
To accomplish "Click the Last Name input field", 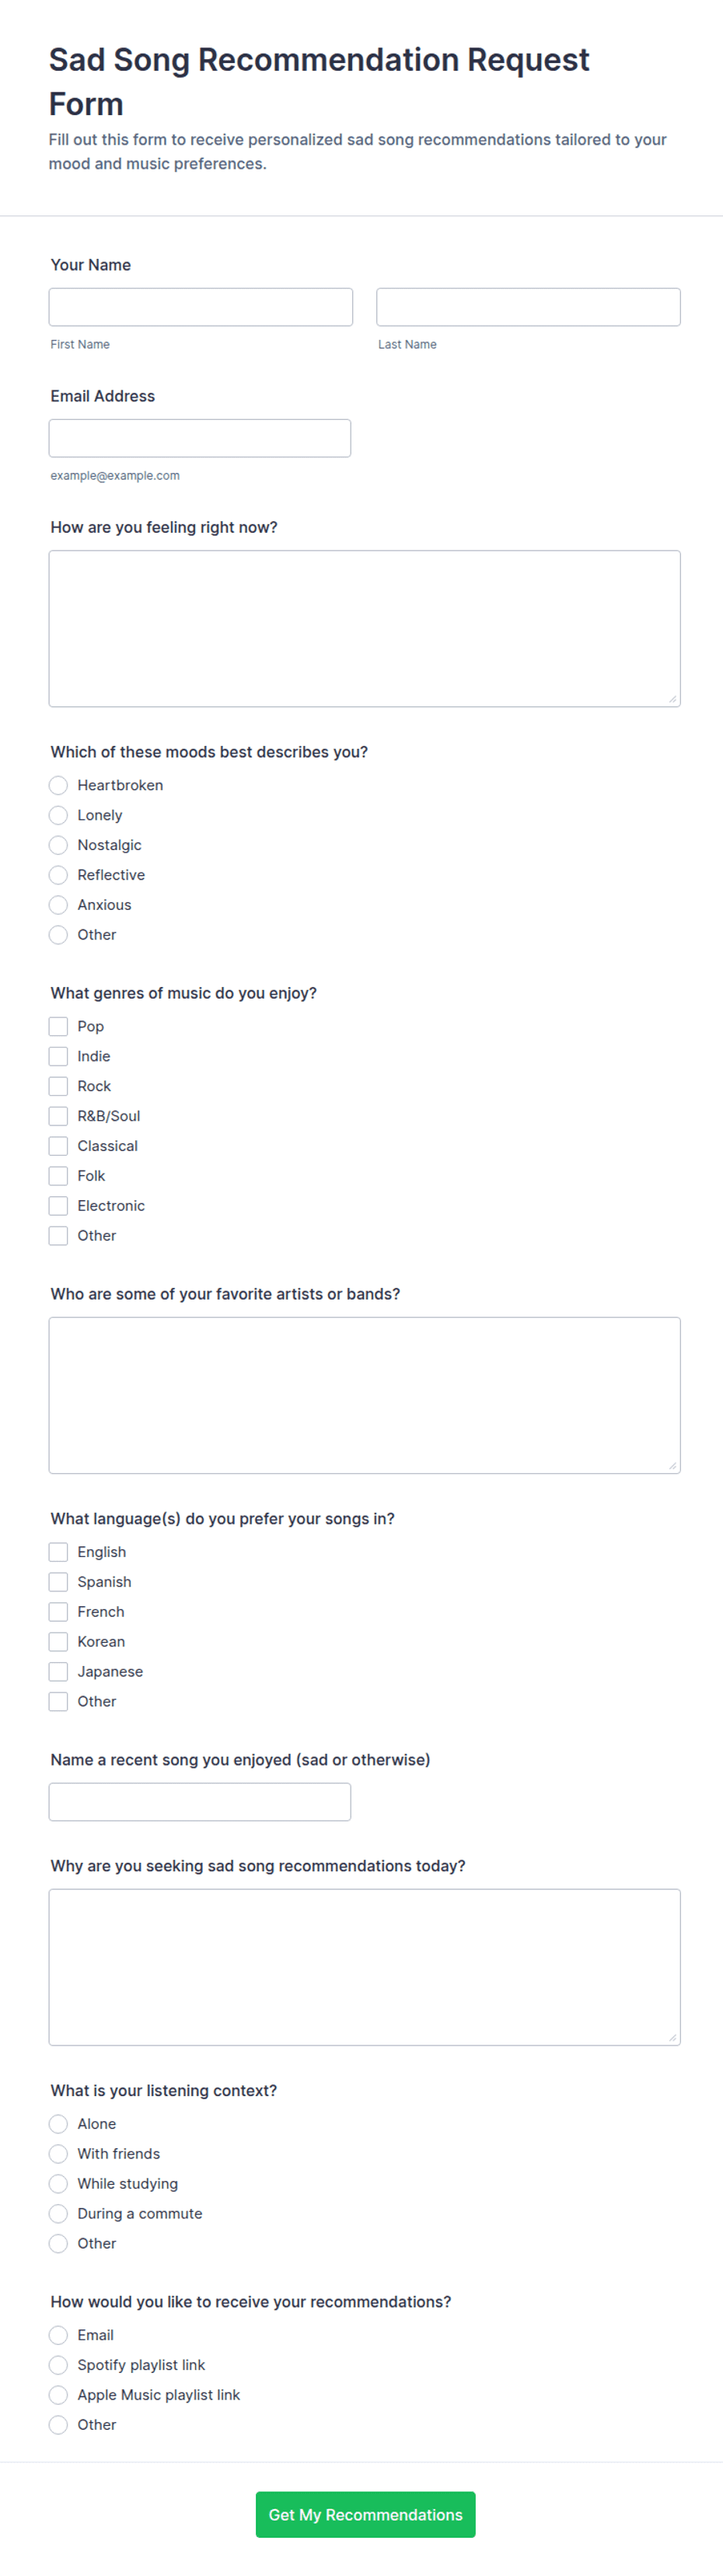I will [528, 307].
